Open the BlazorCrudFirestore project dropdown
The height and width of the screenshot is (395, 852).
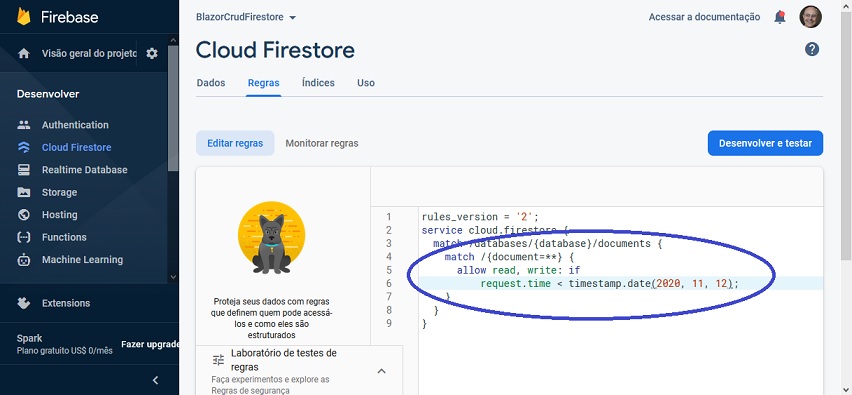[x=246, y=17]
